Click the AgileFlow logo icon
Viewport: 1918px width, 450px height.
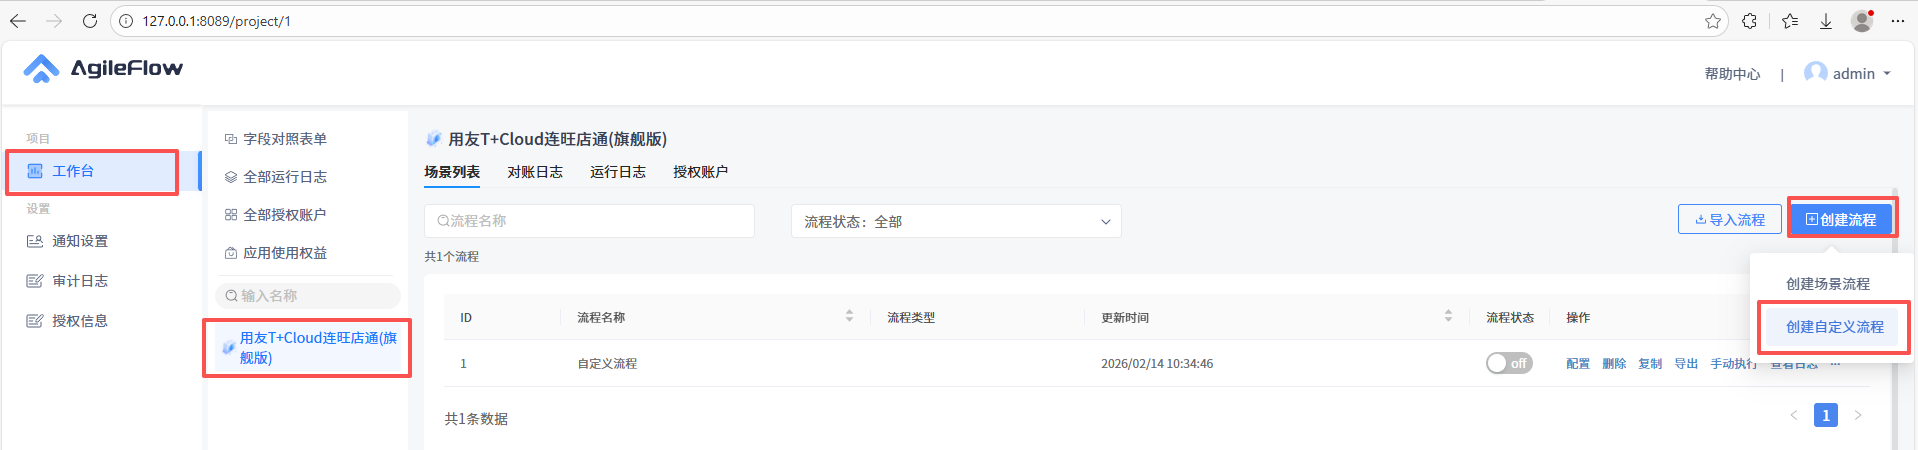click(x=41, y=68)
